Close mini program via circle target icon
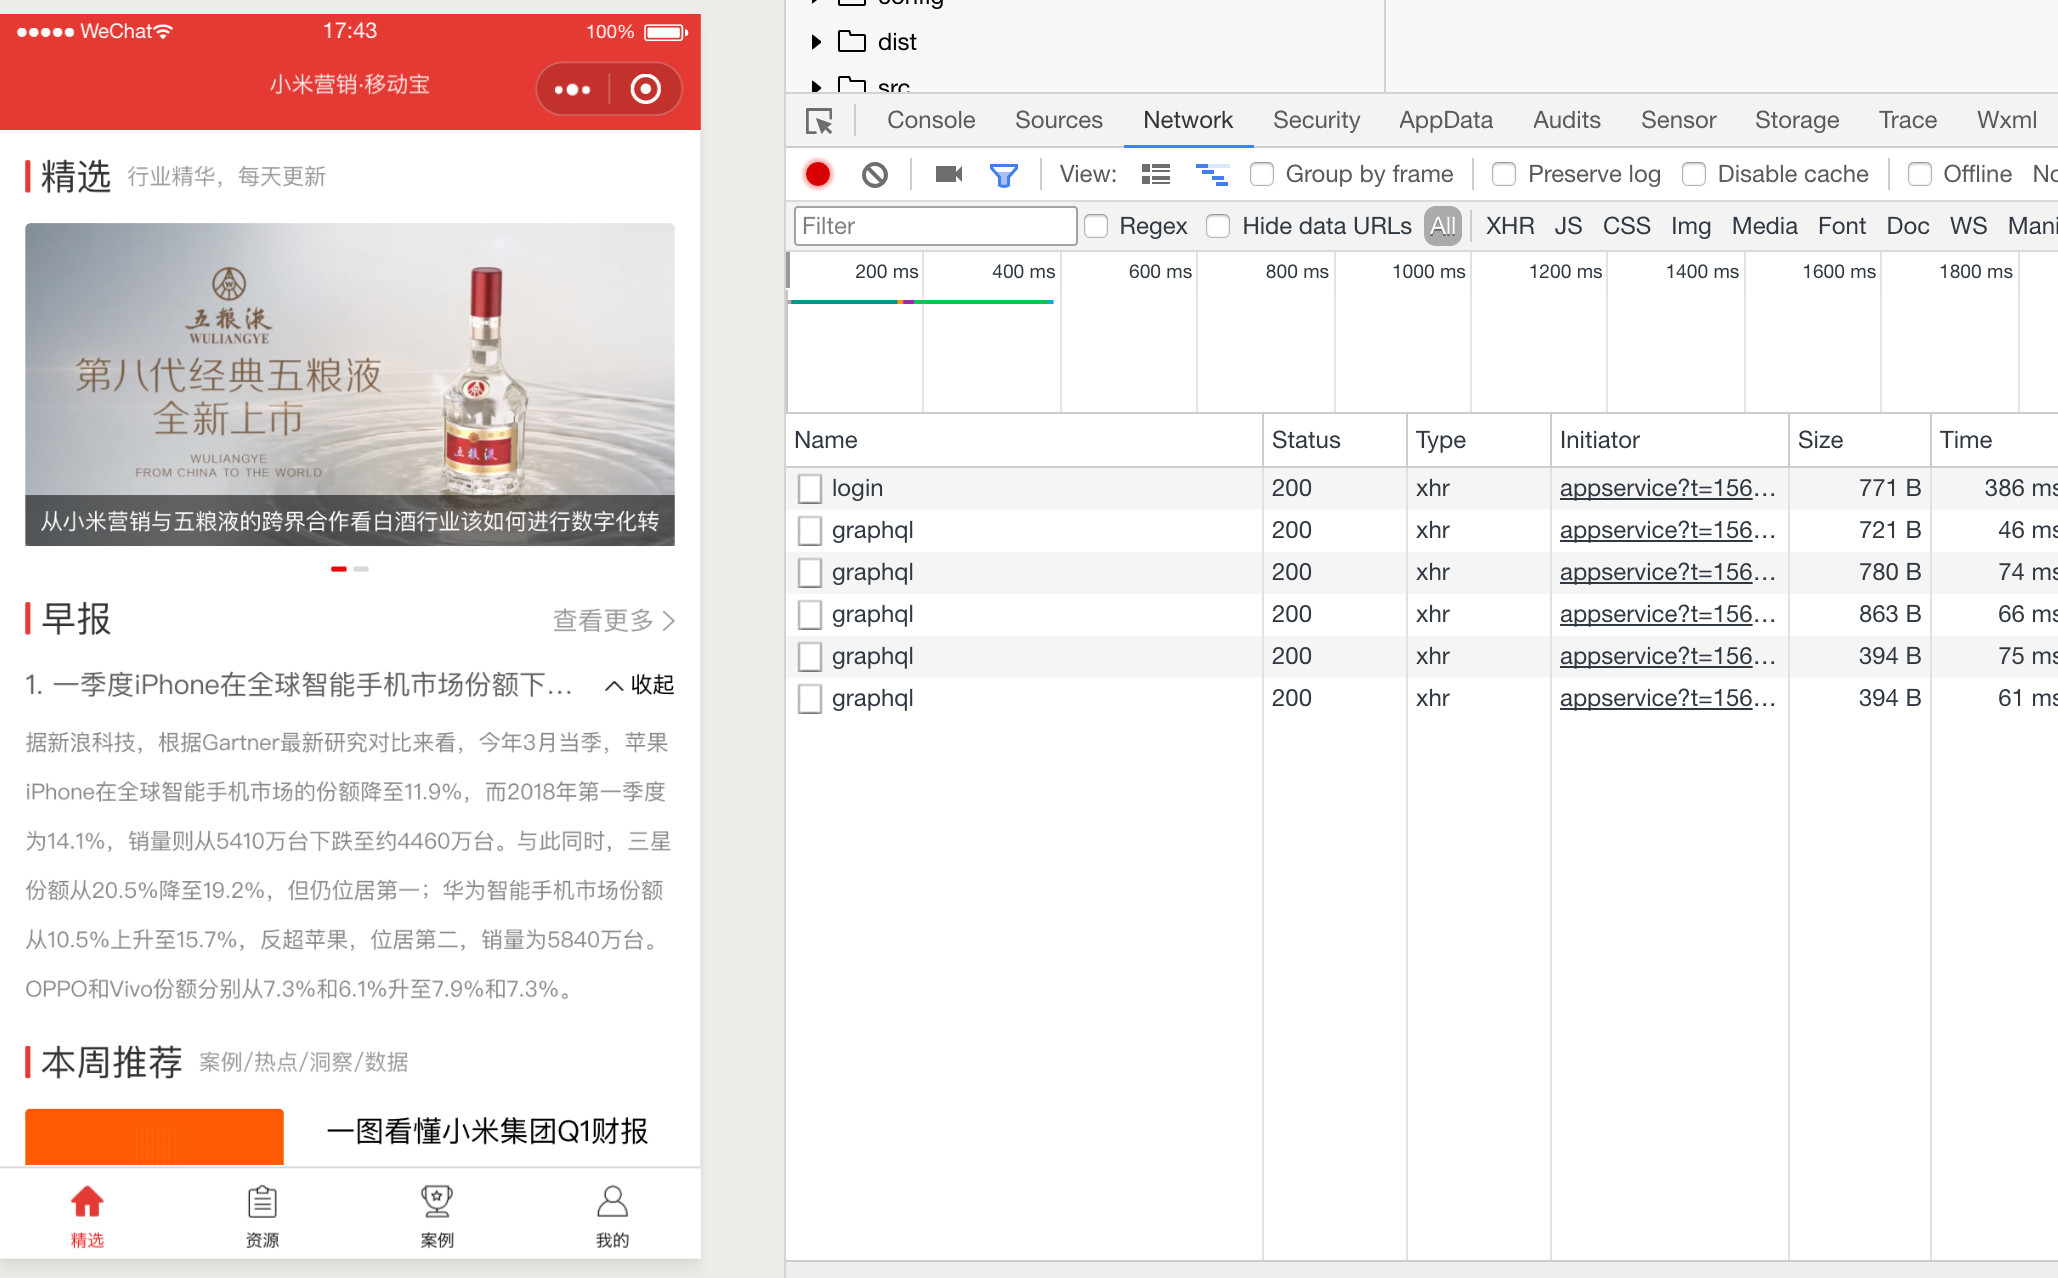This screenshot has width=2058, height=1278. [x=646, y=89]
